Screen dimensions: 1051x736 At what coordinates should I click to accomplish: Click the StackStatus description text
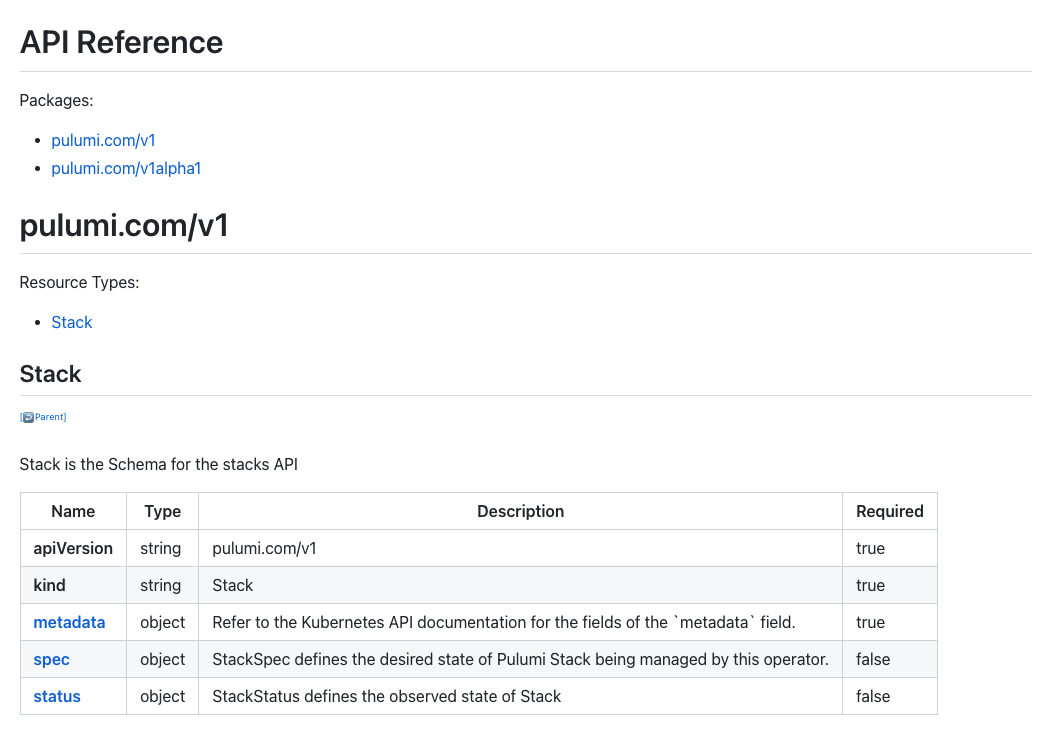coord(387,696)
